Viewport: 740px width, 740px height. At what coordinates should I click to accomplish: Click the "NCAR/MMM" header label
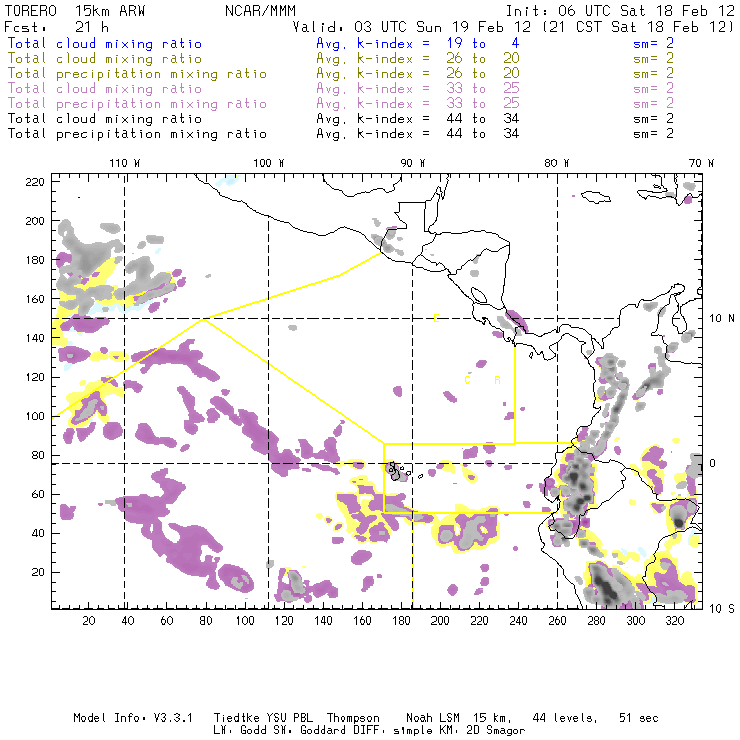[260, 11]
